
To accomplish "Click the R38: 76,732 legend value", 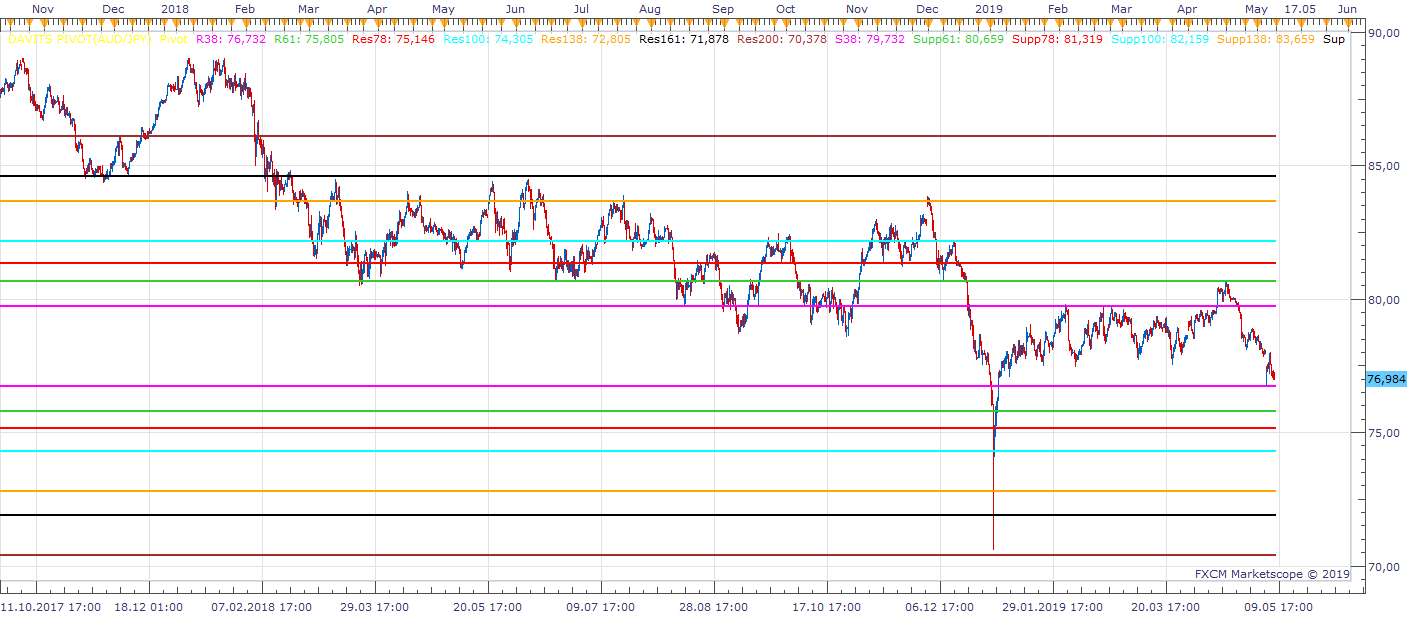I will [230, 40].
